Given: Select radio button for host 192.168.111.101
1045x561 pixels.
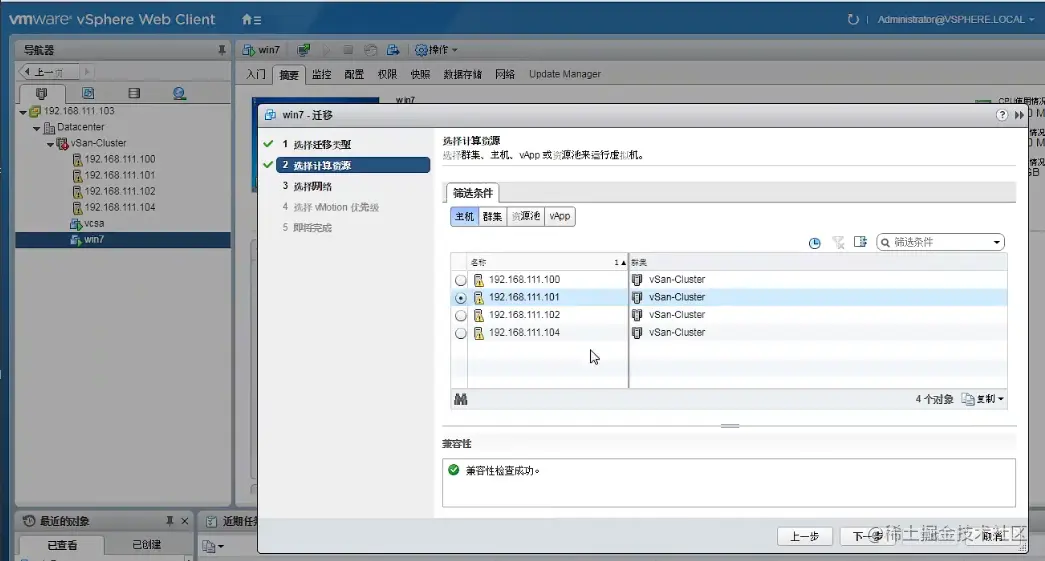Looking at the screenshot, I should 461,298.
